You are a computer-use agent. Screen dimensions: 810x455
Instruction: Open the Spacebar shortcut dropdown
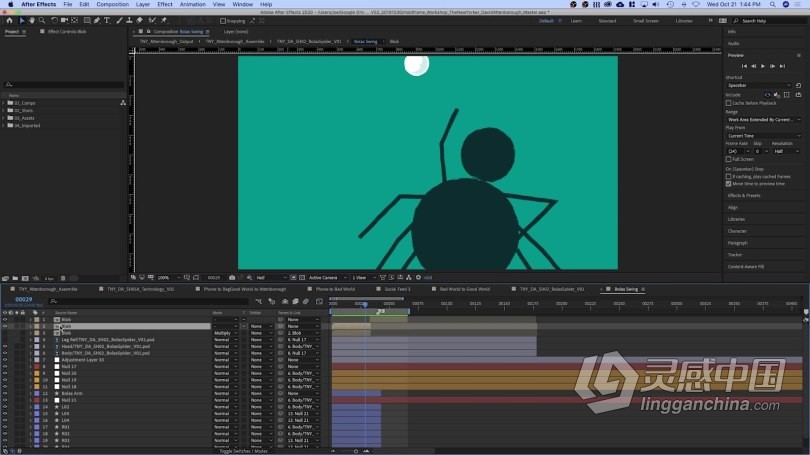click(759, 85)
